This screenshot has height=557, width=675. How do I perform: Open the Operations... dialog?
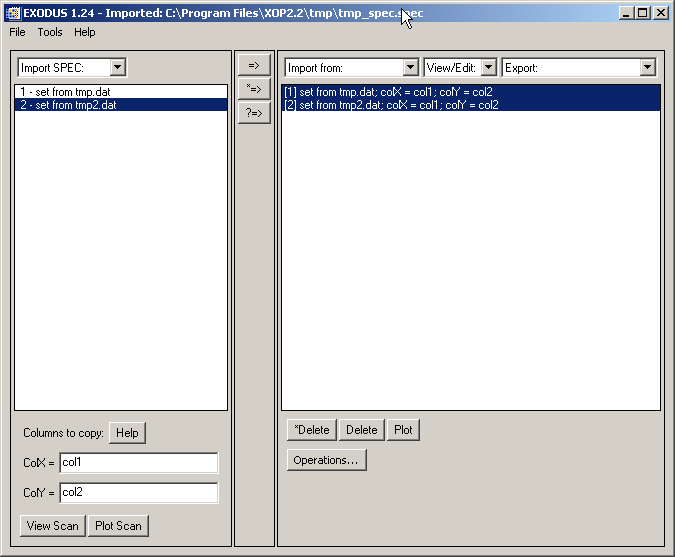(327, 460)
